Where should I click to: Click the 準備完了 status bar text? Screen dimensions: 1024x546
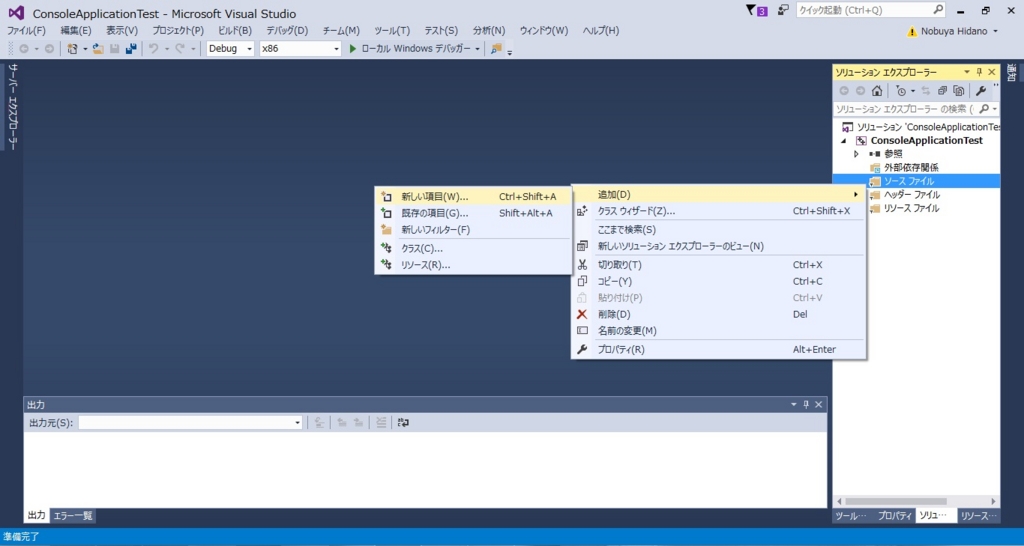(x=21, y=537)
